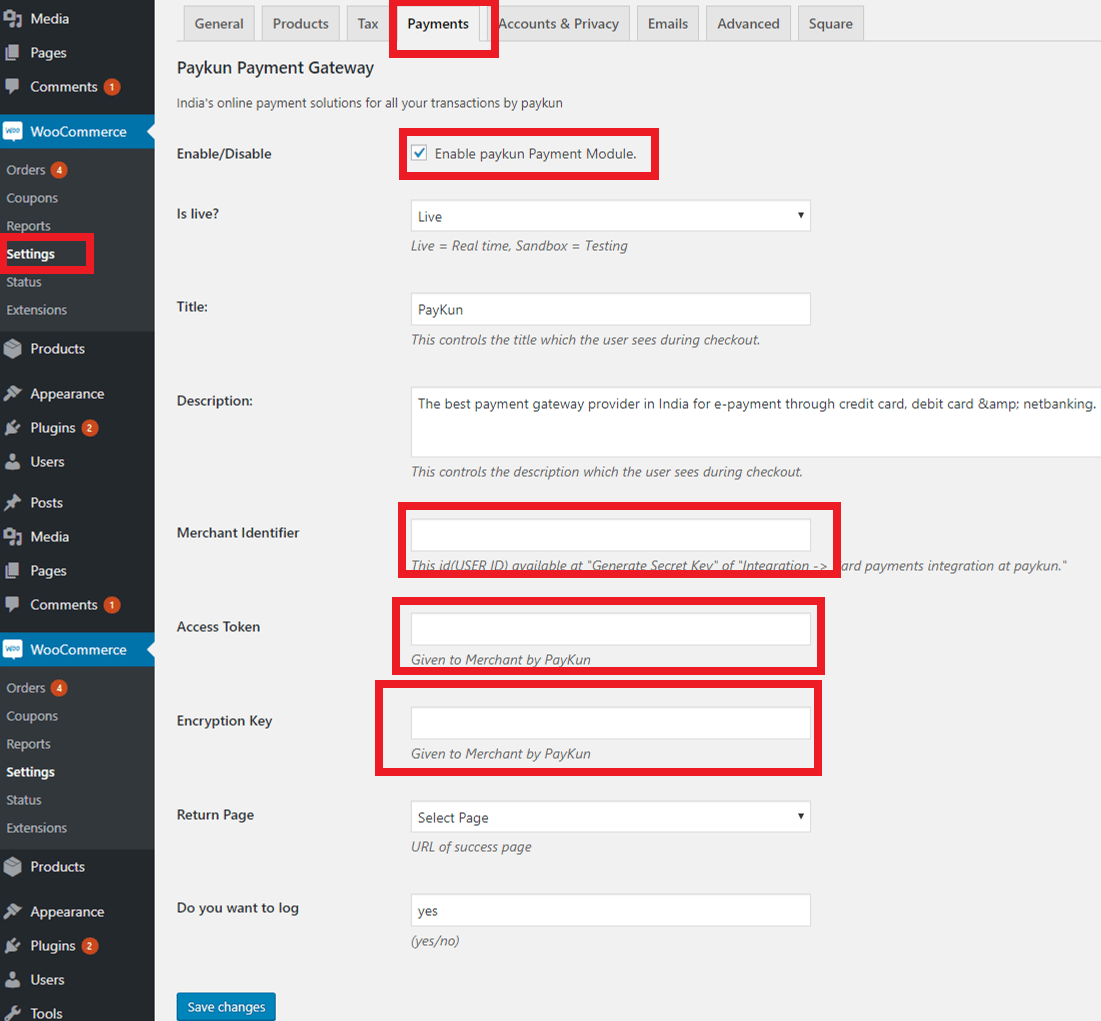Click the Plugins plug icon above Posts
This screenshot has width=1101, height=1021.
13,428
